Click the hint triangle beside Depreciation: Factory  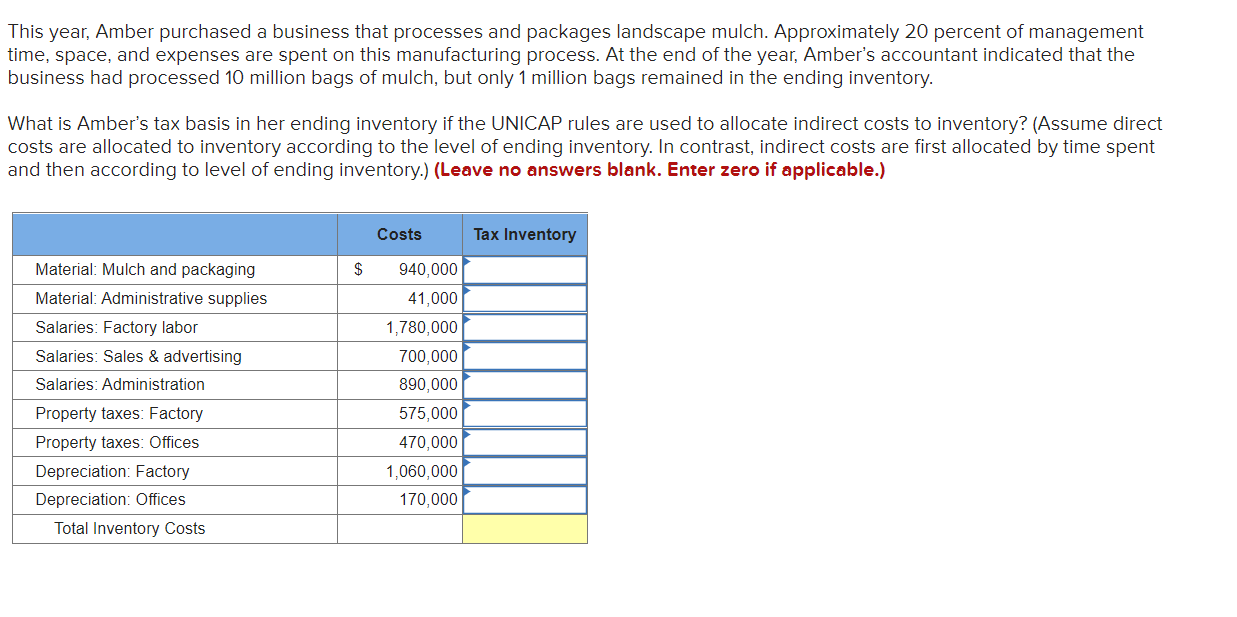466,462
